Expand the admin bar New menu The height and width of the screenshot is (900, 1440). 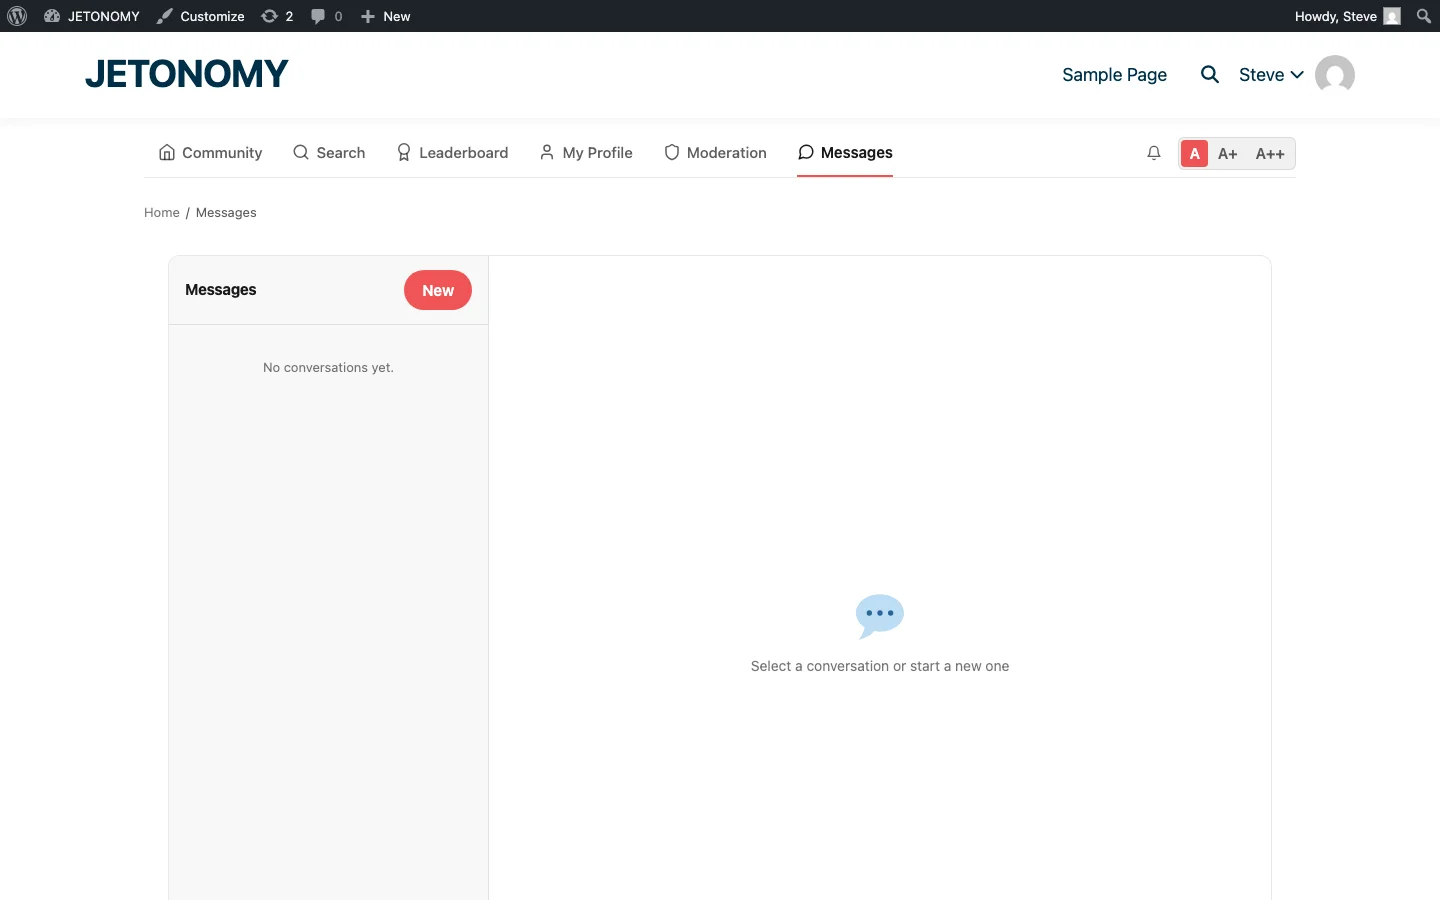pyautogui.click(x=385, y=16)
